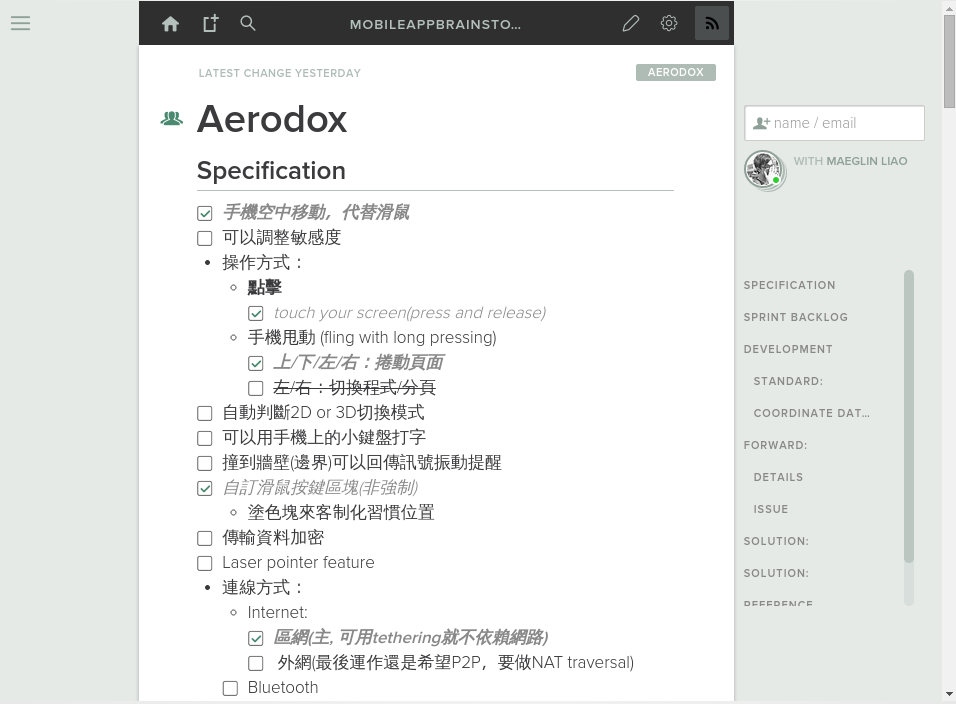This screenshot has height=704, width=956.
Task: Go to home via house icon
Action: [x=171, y=24]
